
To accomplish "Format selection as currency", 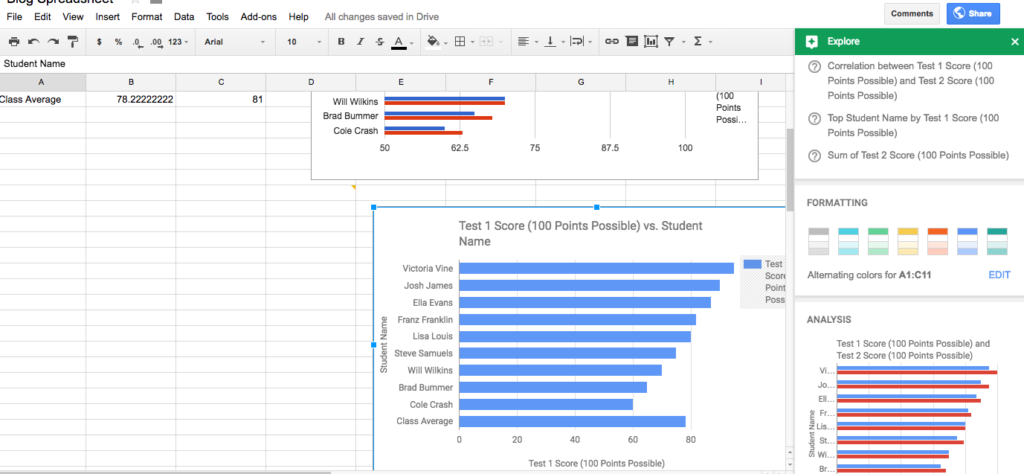I will 99,42.
